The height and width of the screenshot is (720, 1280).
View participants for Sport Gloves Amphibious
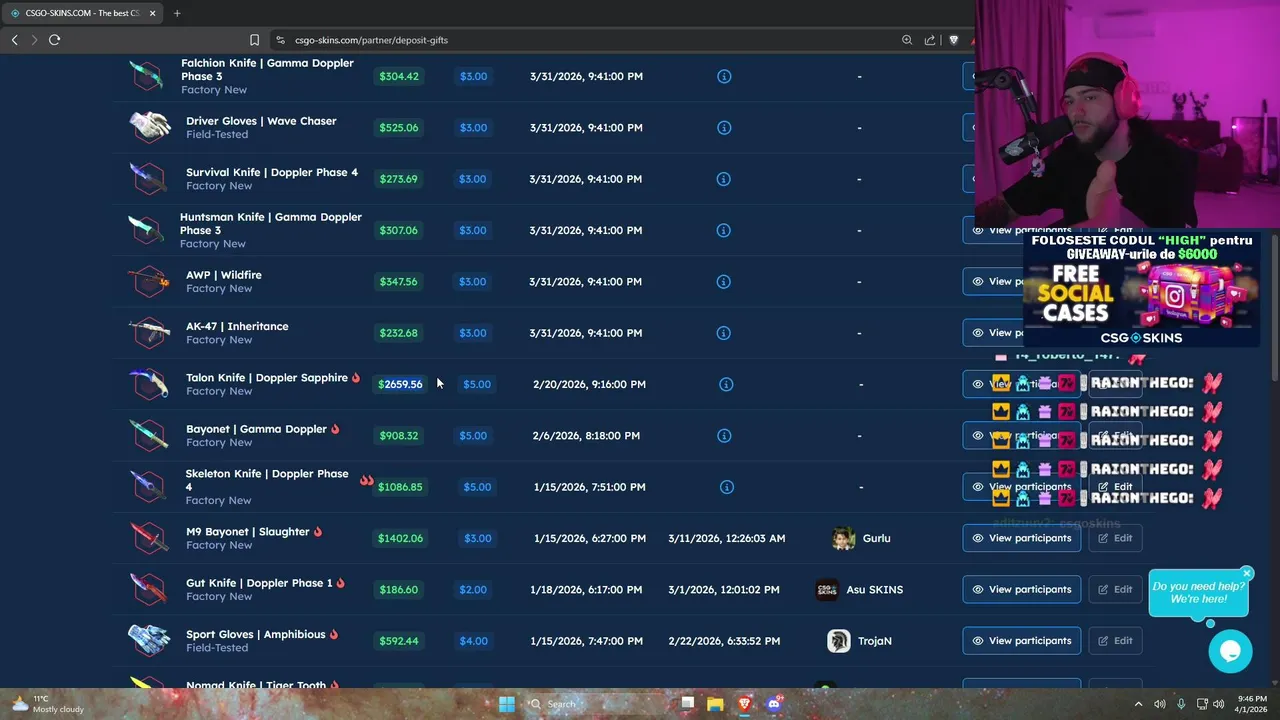pyautogui.click(x=1021, y=641)
